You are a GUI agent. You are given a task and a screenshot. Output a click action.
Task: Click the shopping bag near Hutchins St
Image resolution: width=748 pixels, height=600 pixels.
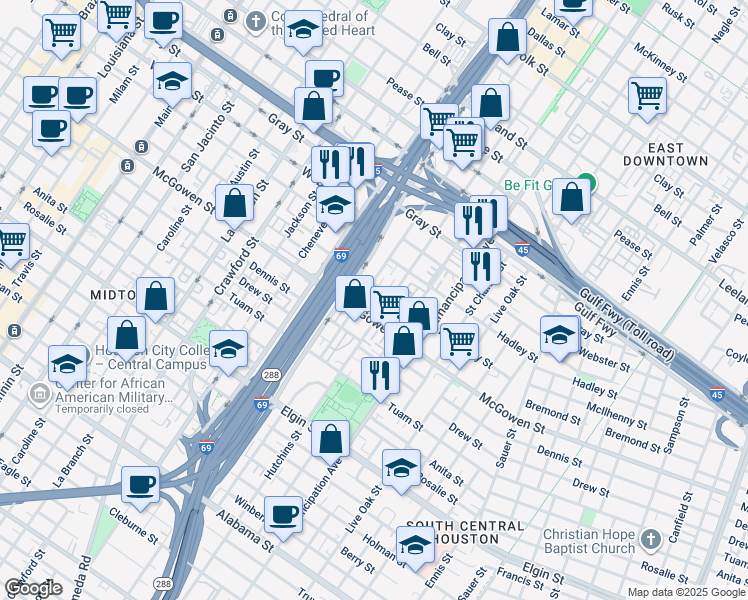pyautogui.click(x=330, y=438)
